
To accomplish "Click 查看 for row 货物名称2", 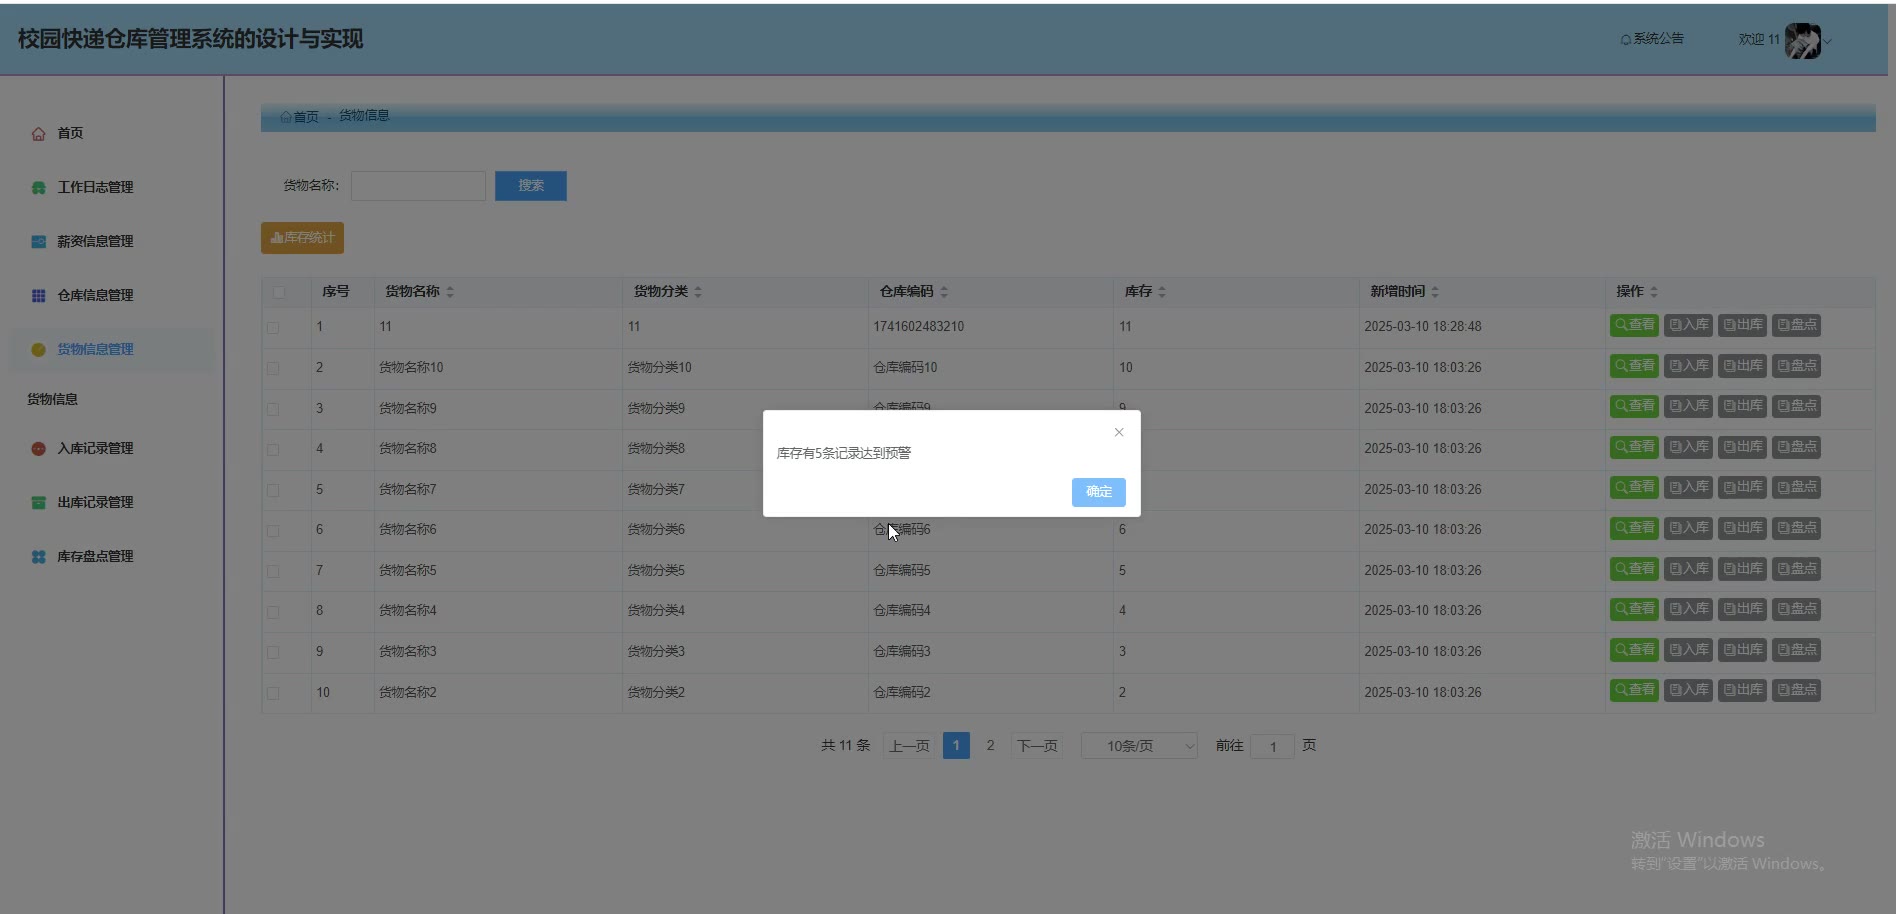I will coord(1634,690).
